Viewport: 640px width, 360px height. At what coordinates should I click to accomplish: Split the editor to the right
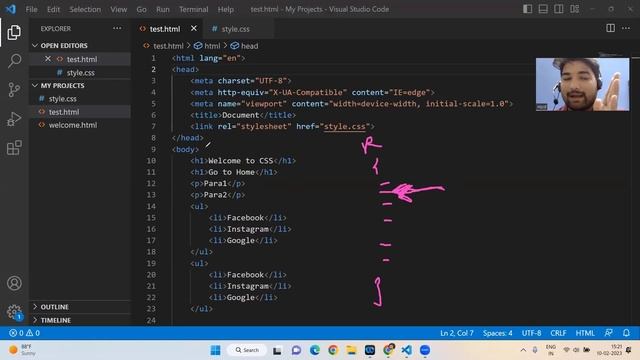610,28
